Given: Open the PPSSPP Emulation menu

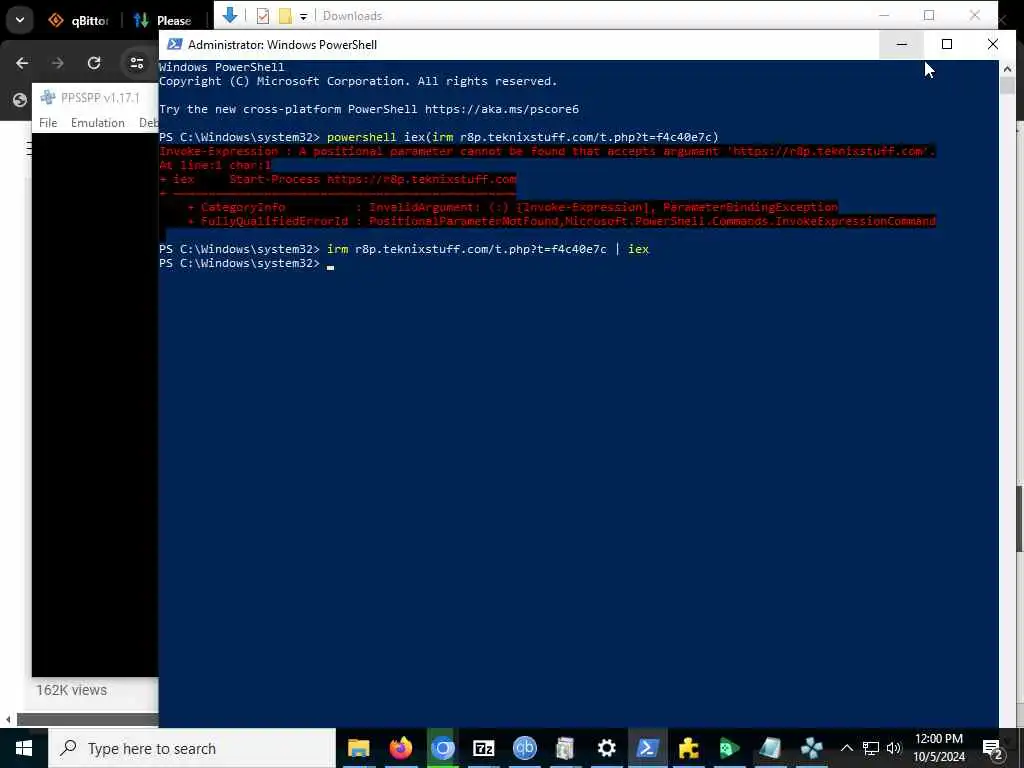Looking at the screenshot, I should click(98, 123).
